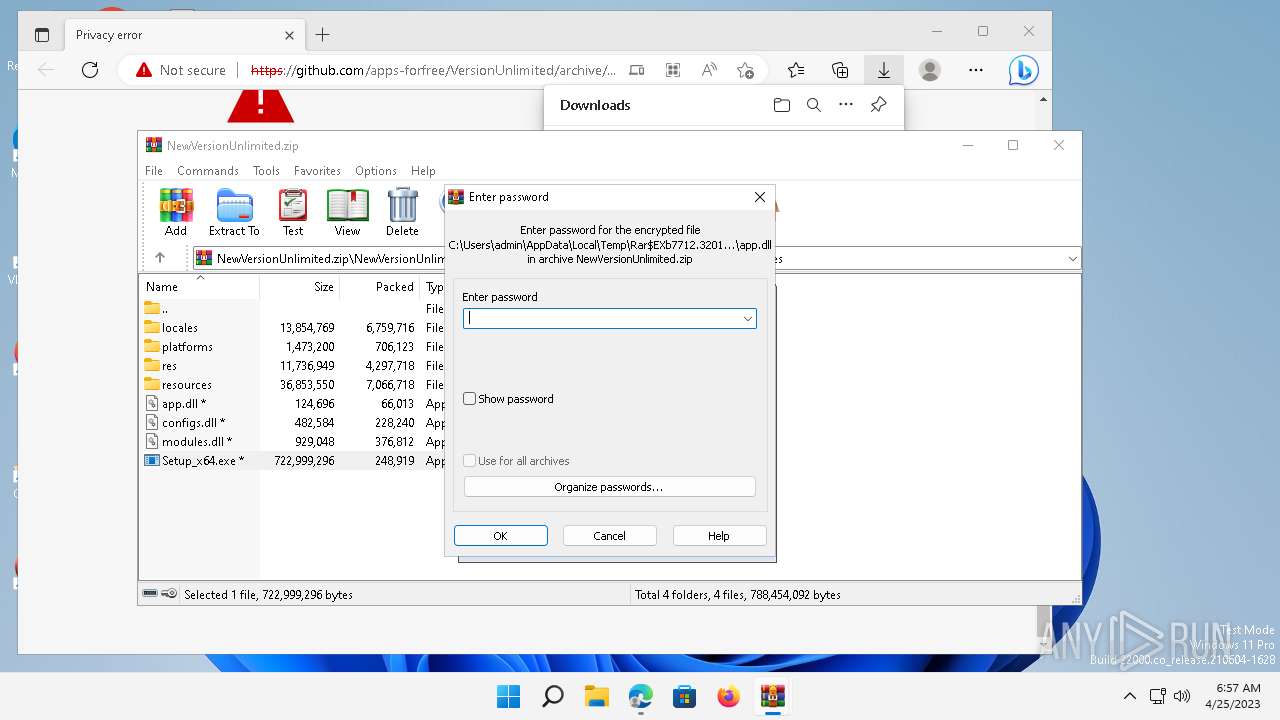The height and width of the screenshot is (720, 1280).
Task: Open File Explorer from taskbar
Action: (597, 696)
